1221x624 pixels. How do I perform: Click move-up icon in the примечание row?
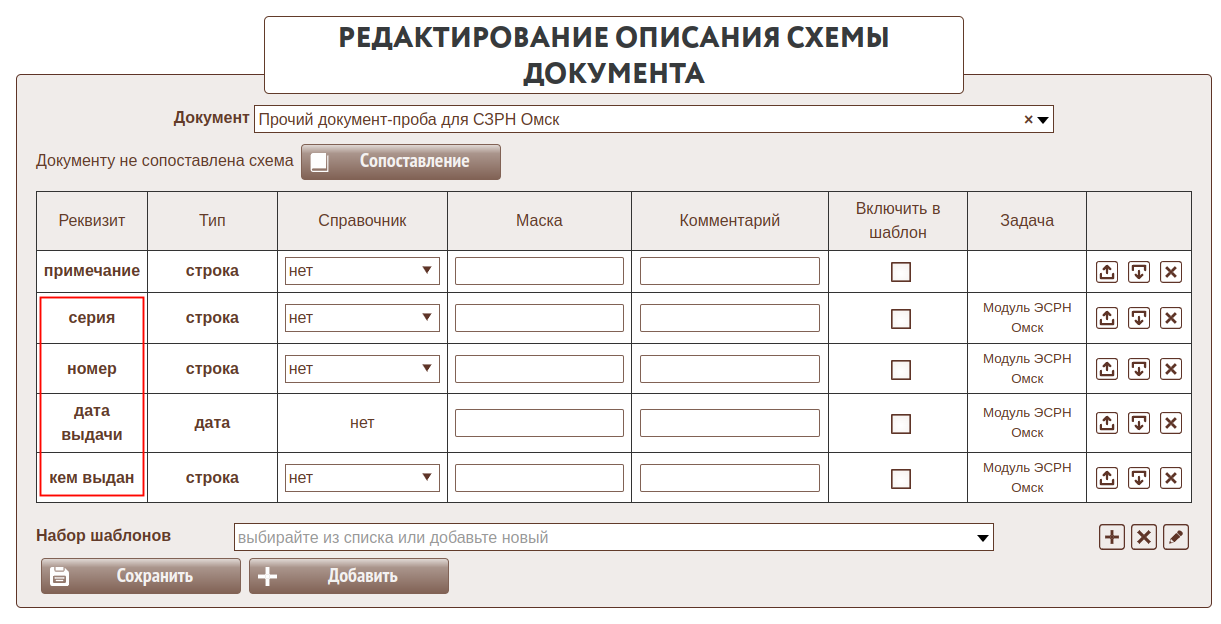pyautogui.click(x=1107, y=272)
